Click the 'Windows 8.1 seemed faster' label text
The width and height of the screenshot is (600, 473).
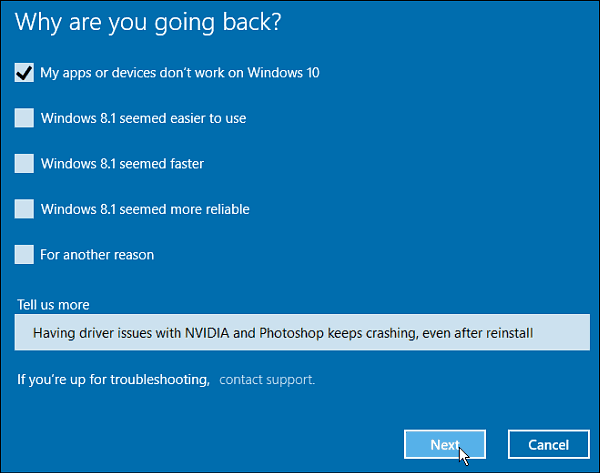122,164
